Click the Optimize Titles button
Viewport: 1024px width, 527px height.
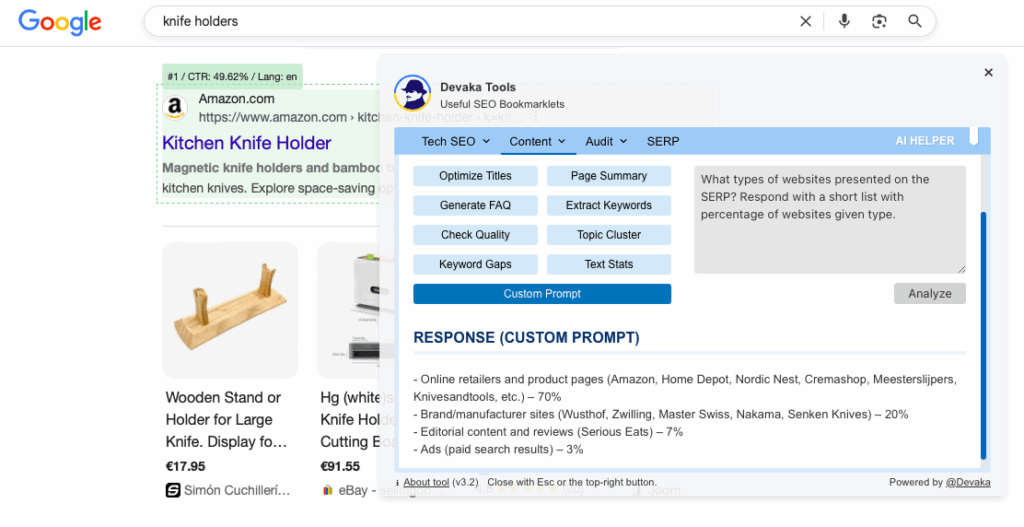coord(475,176)
